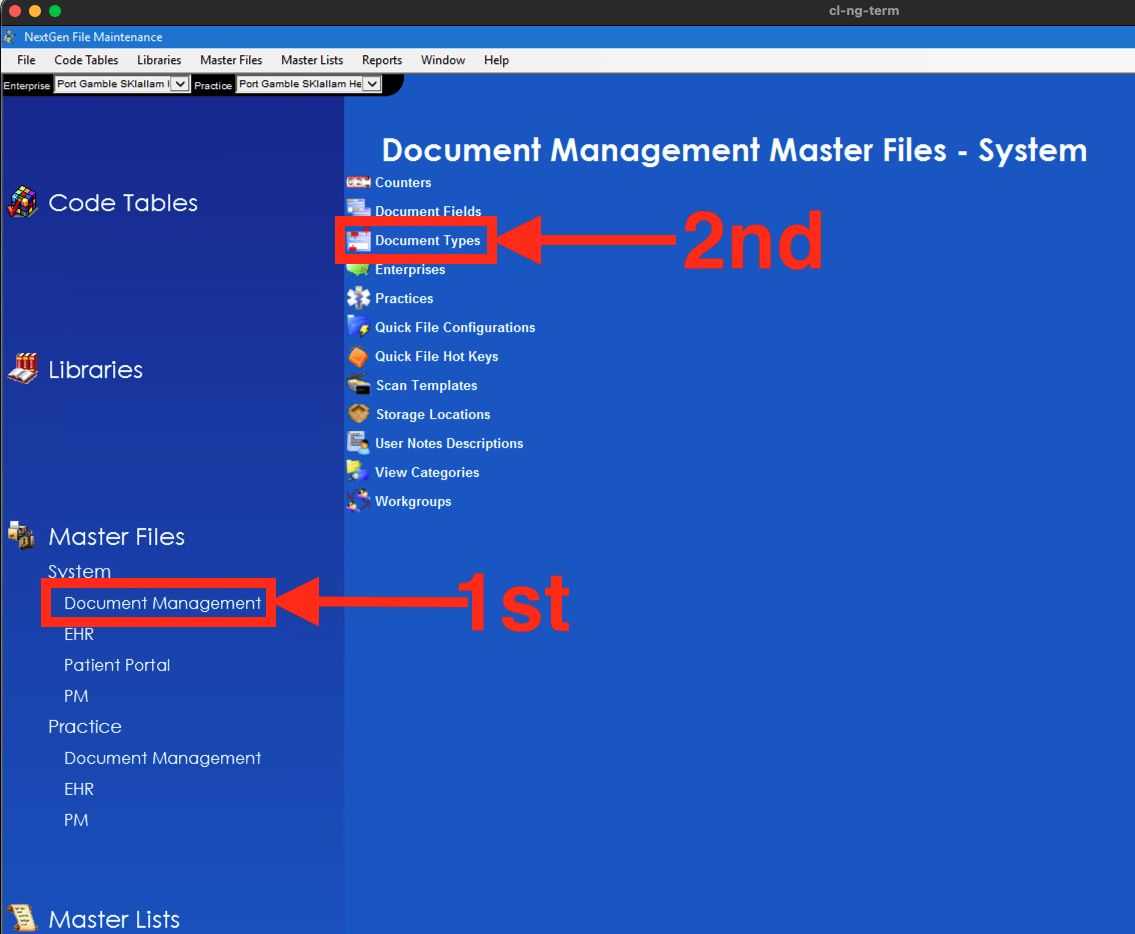Open the Scan Templates link

426,385
